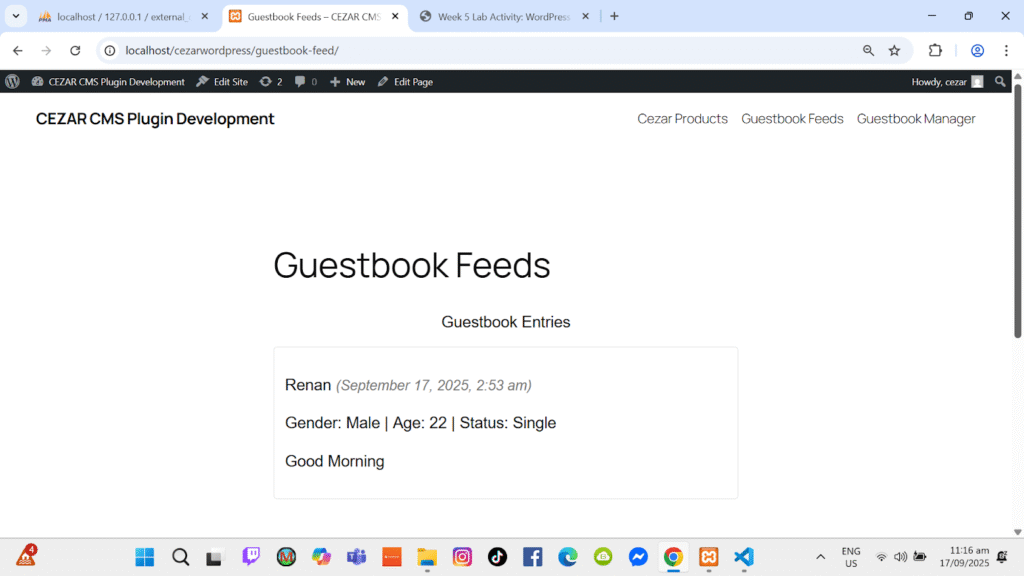The width and height of the screenshot is (1024, 576).
Task: Click the updates icon showing 2
Action: (x=271, y=82)
